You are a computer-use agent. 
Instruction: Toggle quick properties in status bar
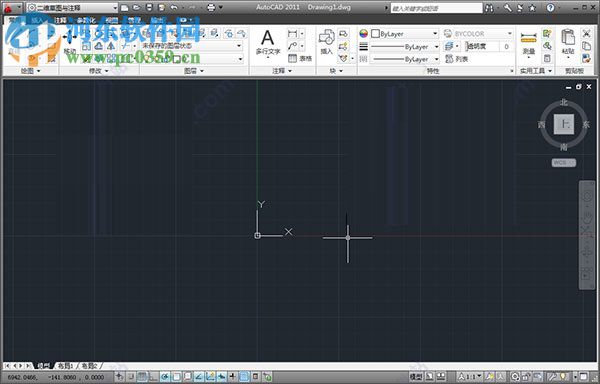(x=256, y=377)
